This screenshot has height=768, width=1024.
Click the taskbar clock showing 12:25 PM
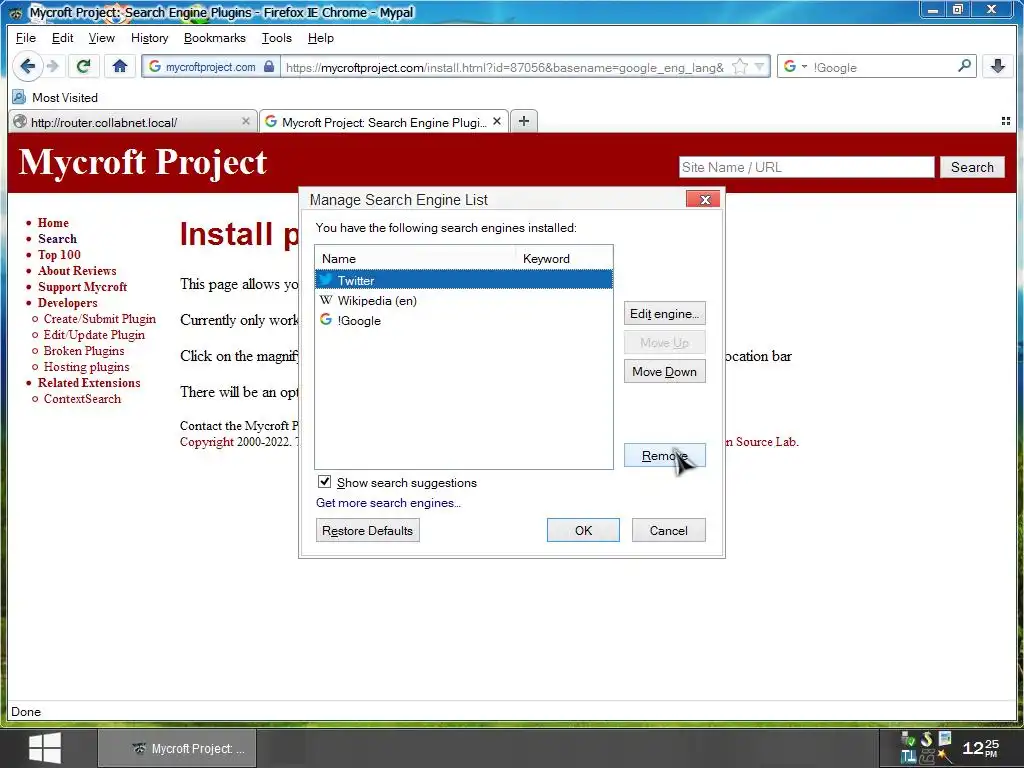click(981, 747)
